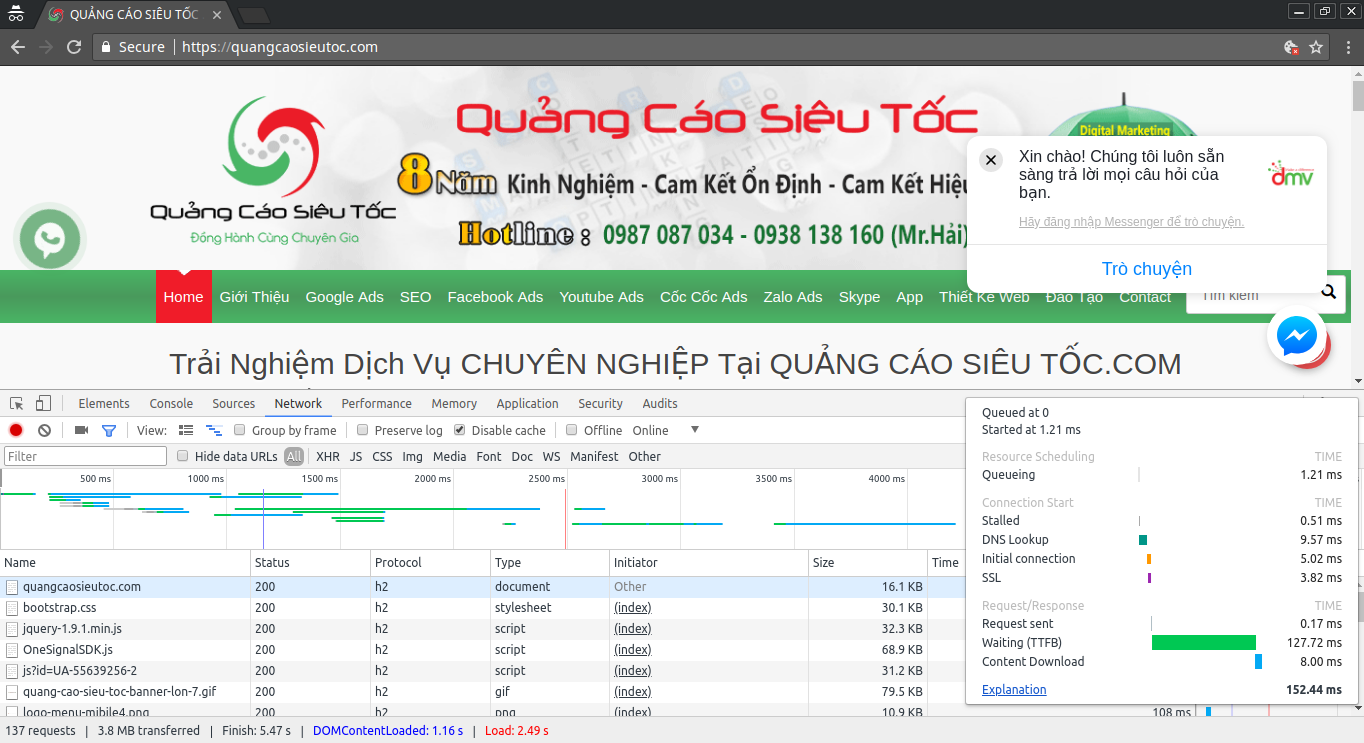The height and width of the screenshot is (743, 1364).
Task: Switch to large request rows view icon
Action: 186,430
